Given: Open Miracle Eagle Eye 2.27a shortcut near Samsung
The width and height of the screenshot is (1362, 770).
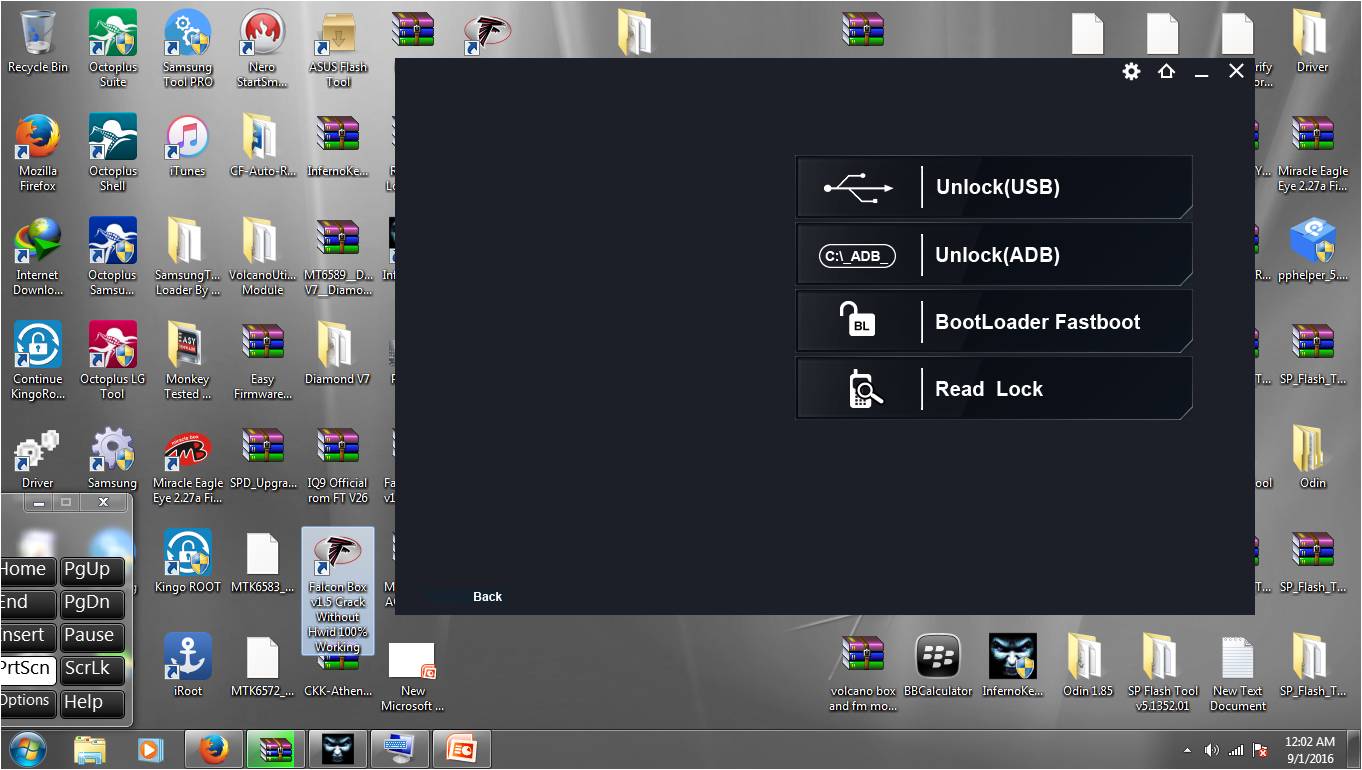Looking at the screenshot, I should (x=187, y=465).
